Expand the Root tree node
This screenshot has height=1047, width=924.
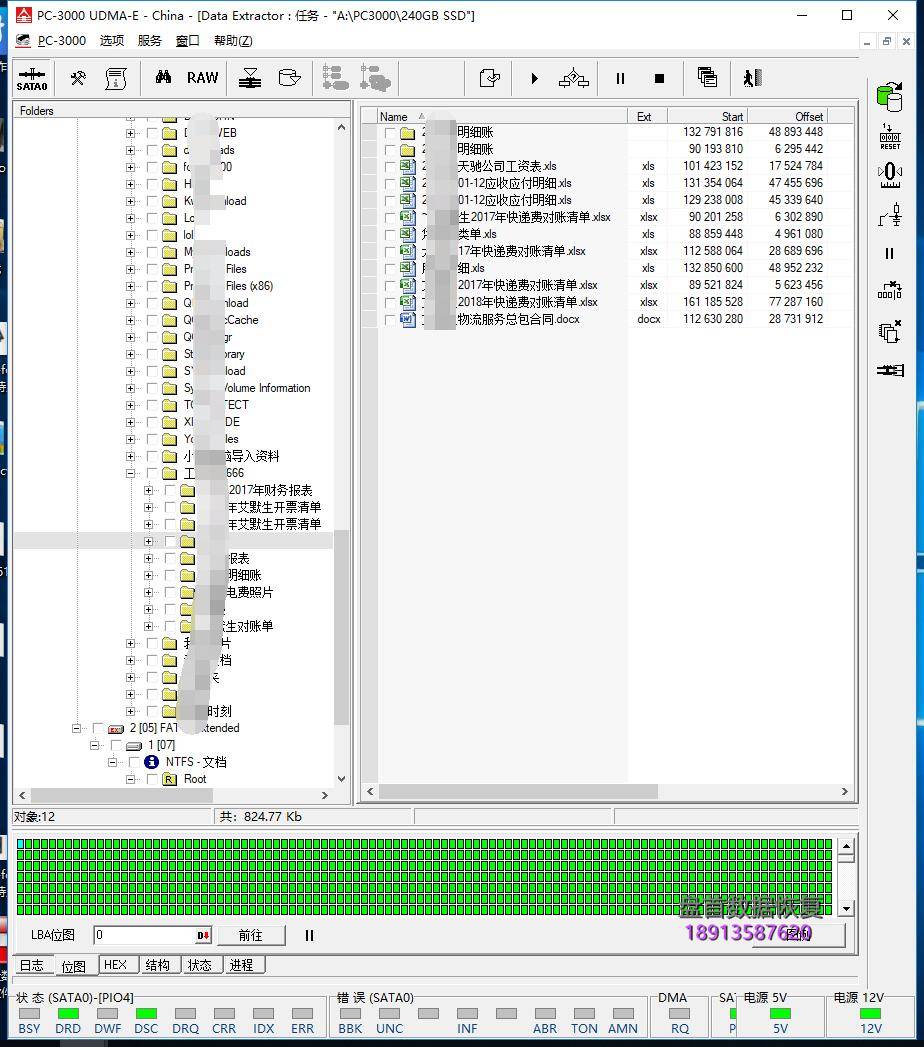tap(130, 779)
